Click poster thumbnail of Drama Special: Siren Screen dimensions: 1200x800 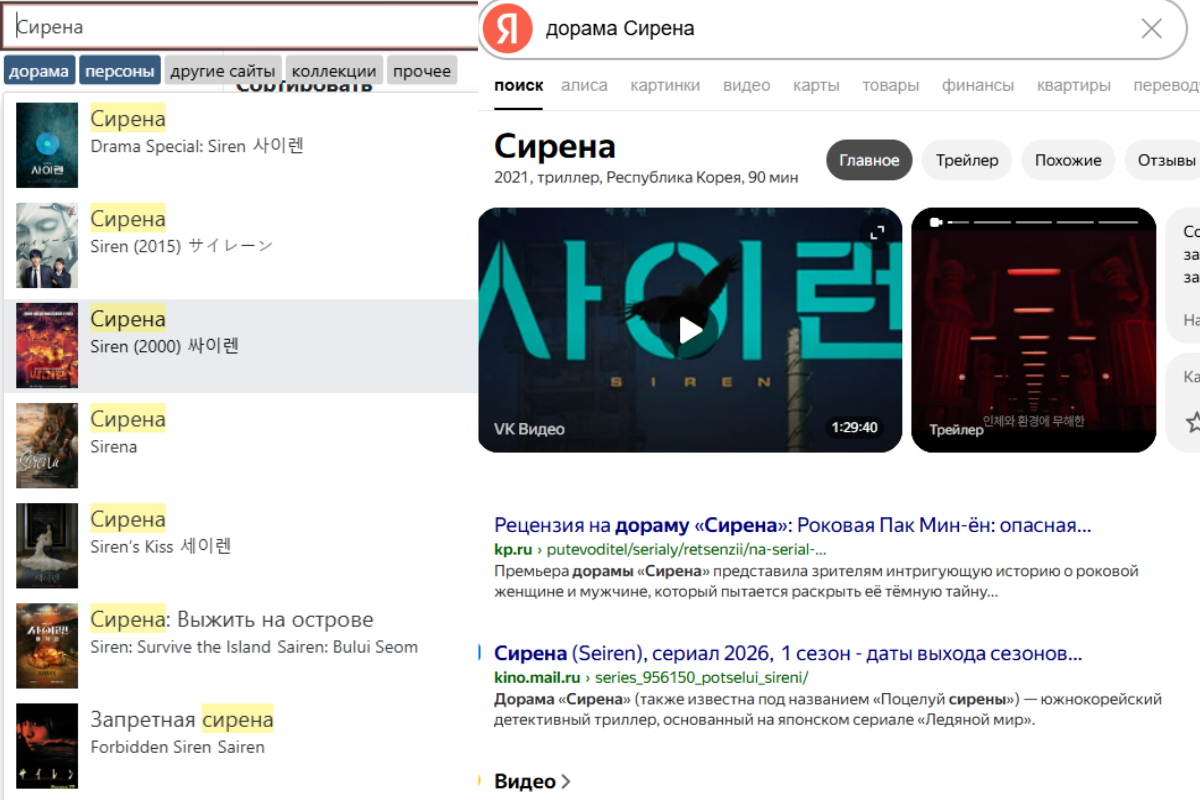47,145
